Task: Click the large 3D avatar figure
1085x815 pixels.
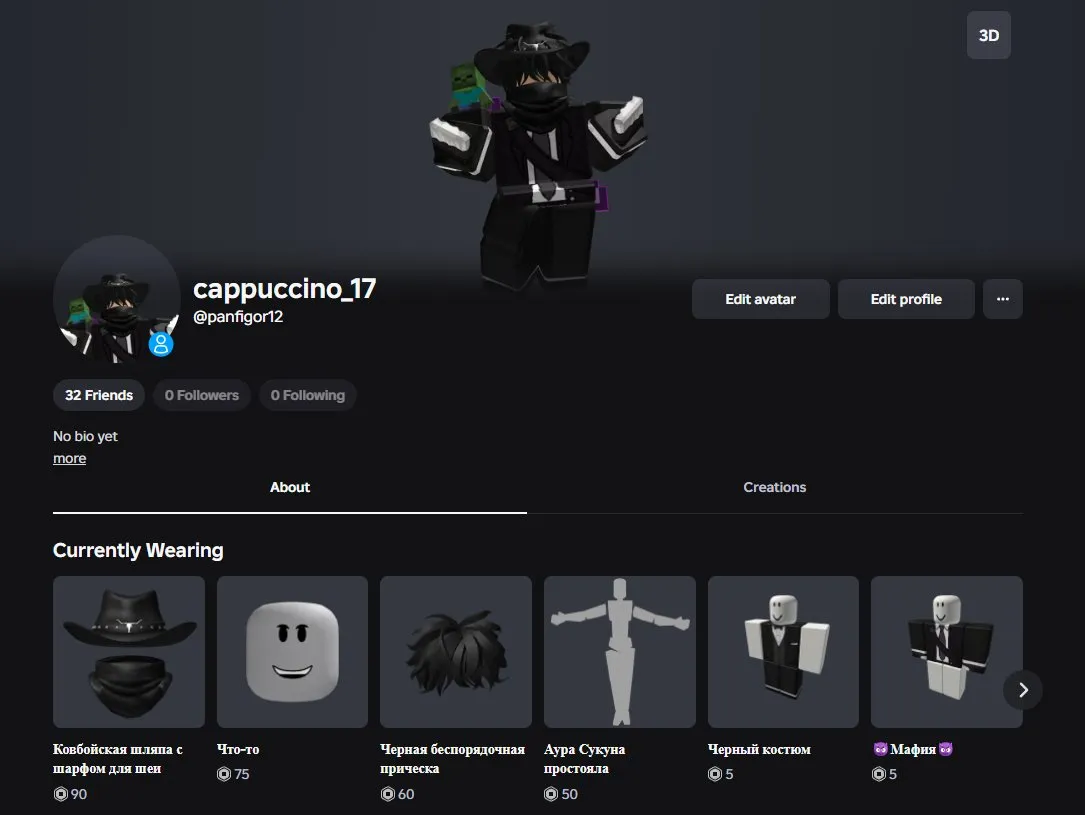Action: (538, 154)
